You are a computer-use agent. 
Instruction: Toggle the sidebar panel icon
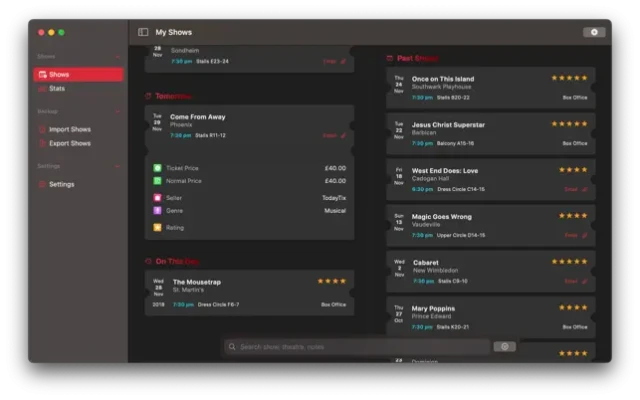(x=143, y=32)
